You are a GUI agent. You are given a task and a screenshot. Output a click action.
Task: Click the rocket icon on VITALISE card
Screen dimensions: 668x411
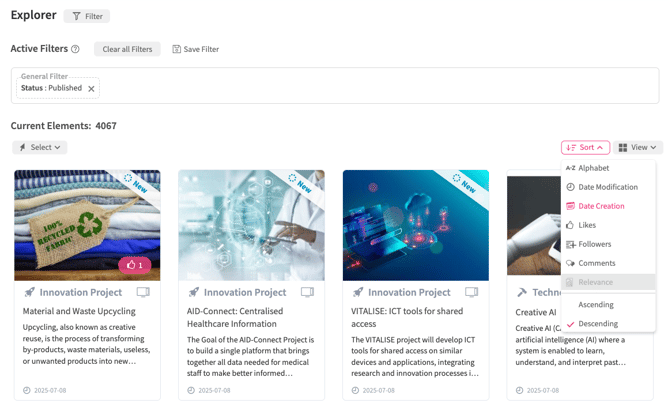pos(358,293)
